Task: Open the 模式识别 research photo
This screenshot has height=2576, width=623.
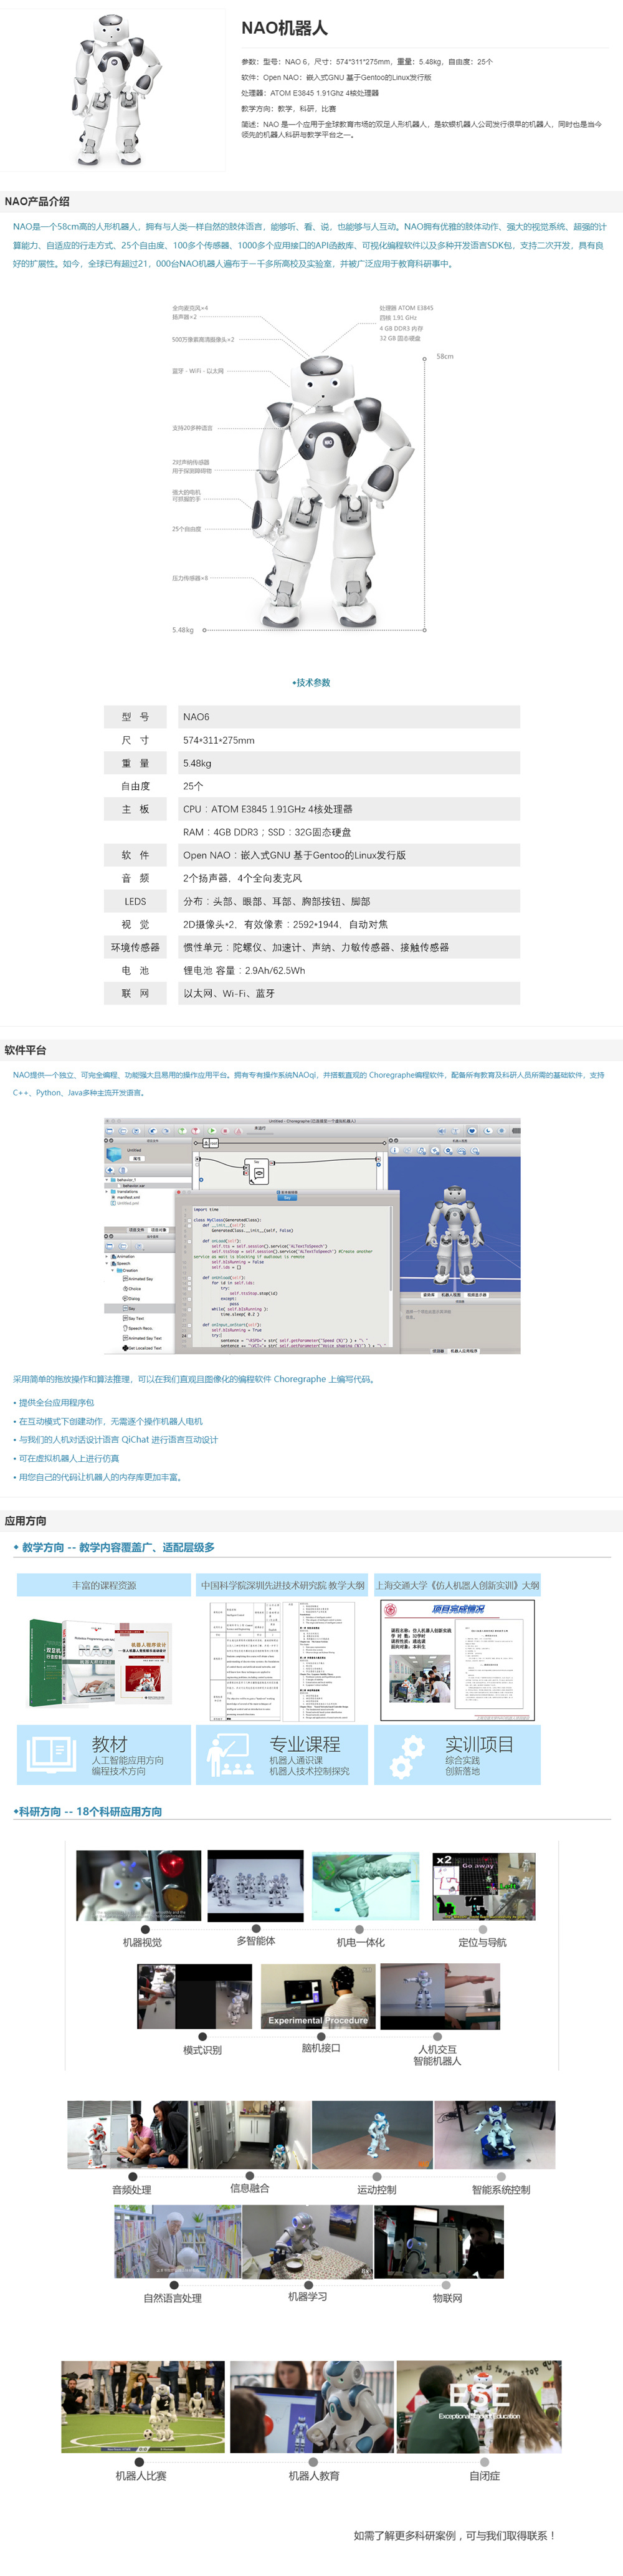Action: click(x=194, y=1995)
